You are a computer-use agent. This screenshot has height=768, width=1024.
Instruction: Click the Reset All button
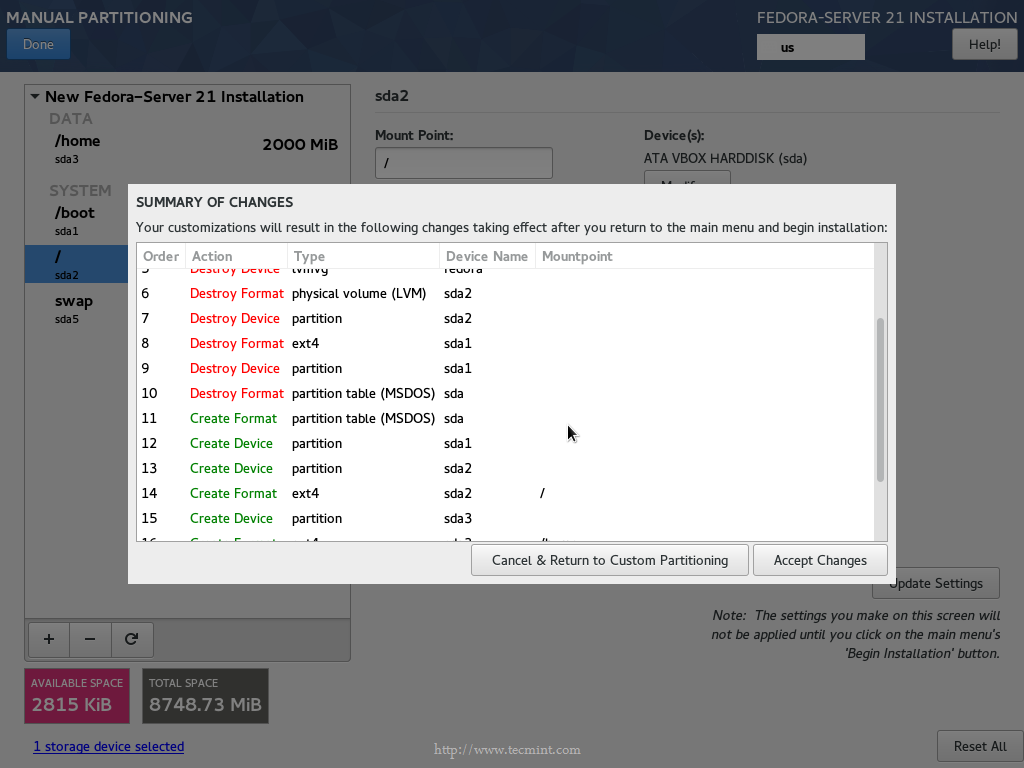coord(980,746)
